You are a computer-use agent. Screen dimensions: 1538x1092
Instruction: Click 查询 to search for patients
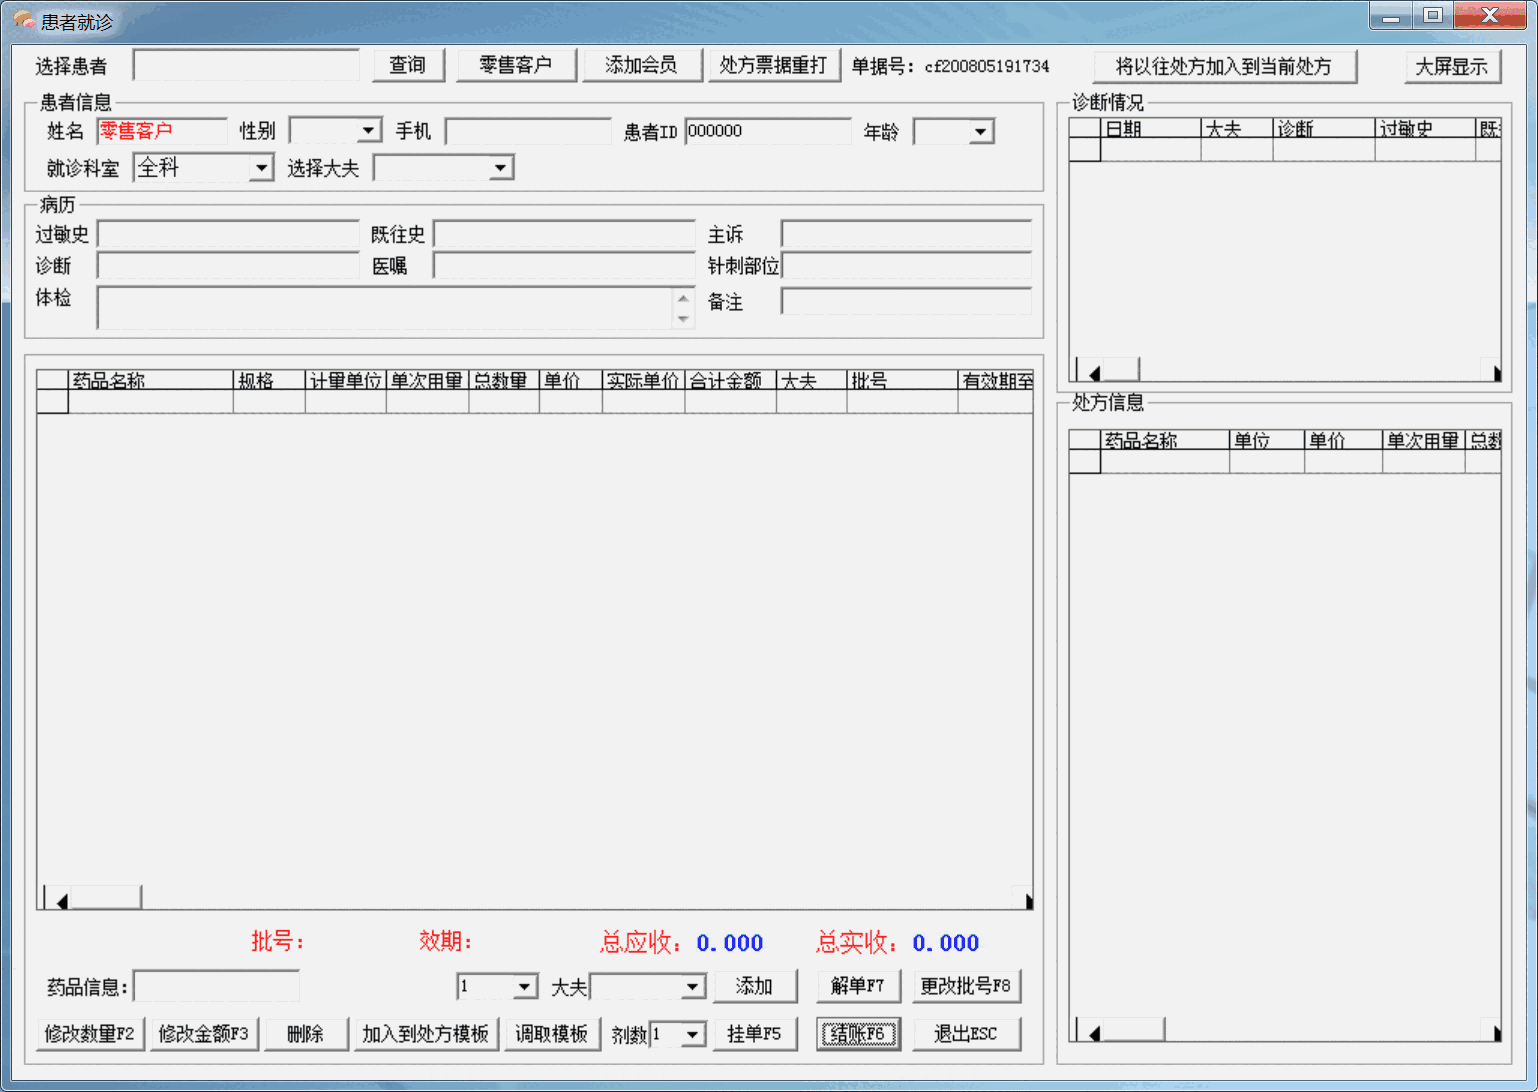(407, 65)
